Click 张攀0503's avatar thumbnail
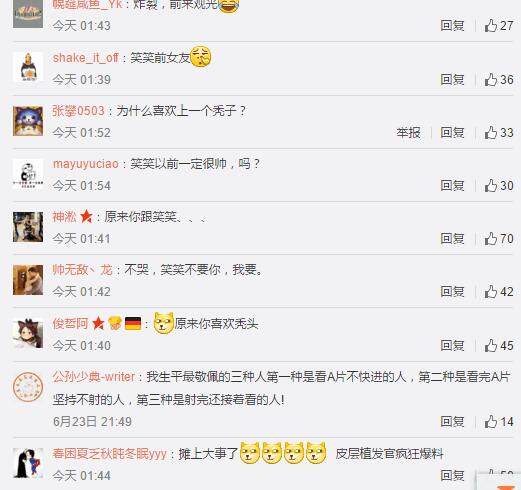Viewport: 521px width, 490px height. click(28, 121)
